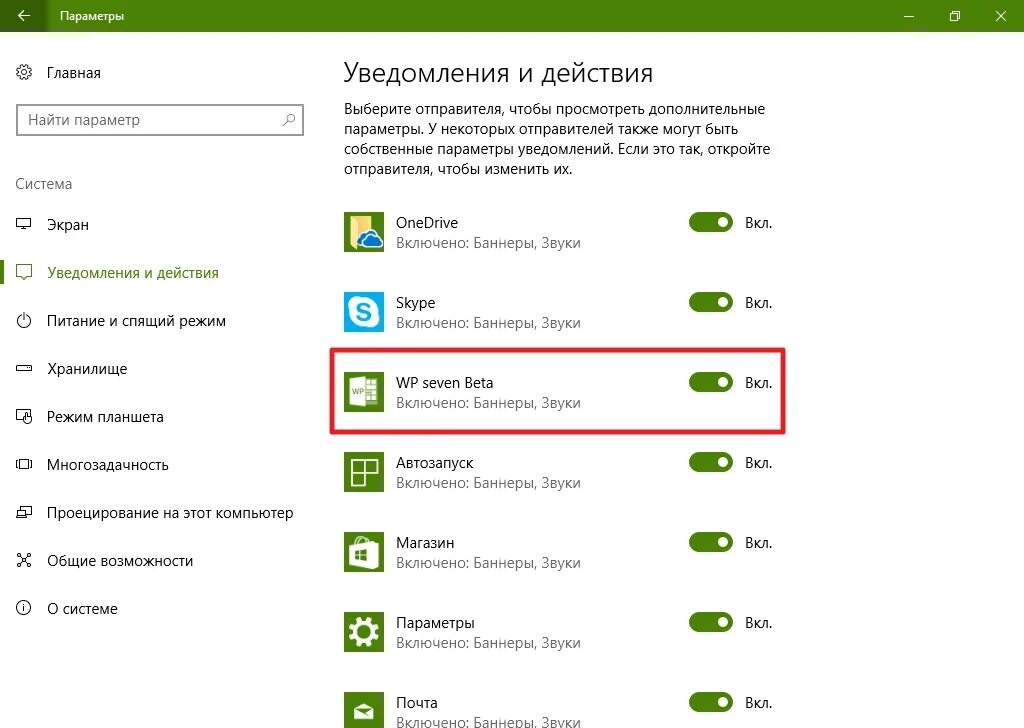This screenshot has height=728, width=1024.
Task: Disable Автозапуск notifications toggle
Action: (x=711, y=462)
